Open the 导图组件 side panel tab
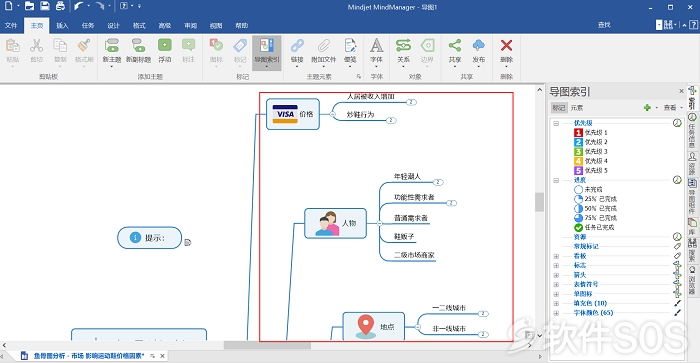Viewport: 700px width, 363px height. tap(692, 196)
